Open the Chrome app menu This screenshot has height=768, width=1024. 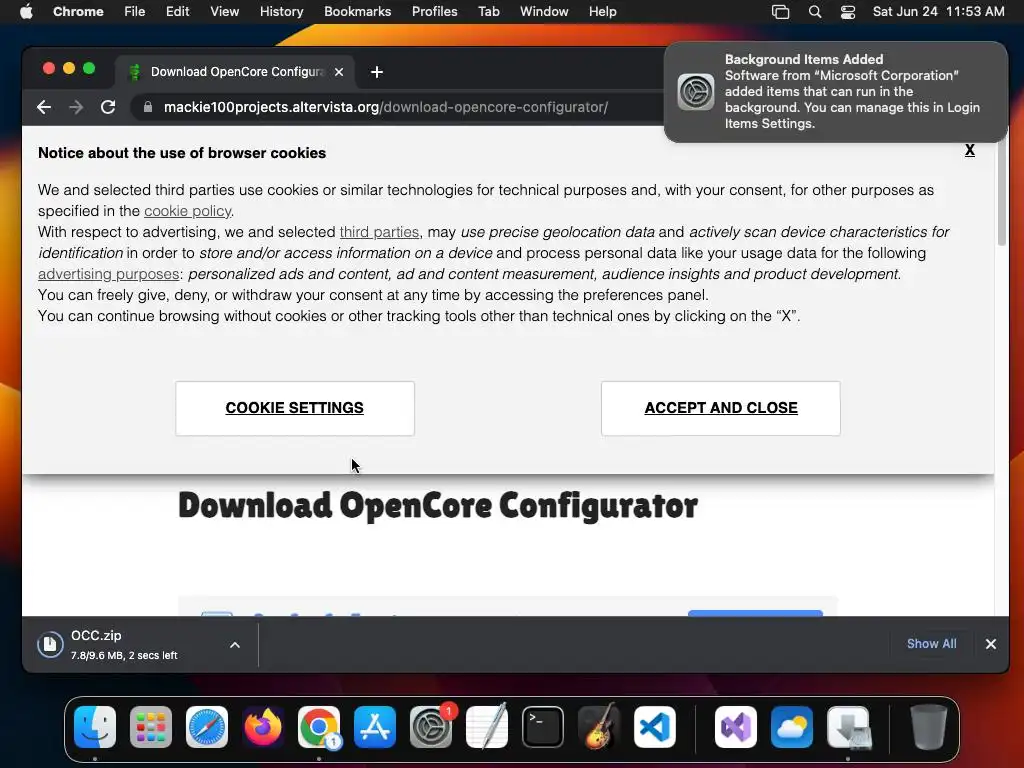click(78, 12)
